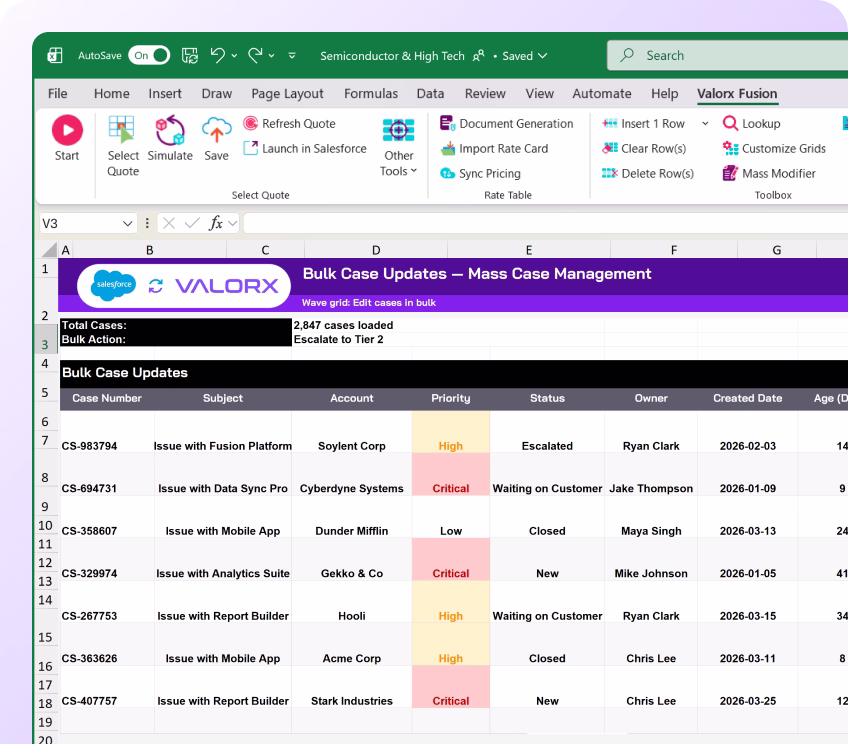Switch to the Automate tab

(602, 94)
